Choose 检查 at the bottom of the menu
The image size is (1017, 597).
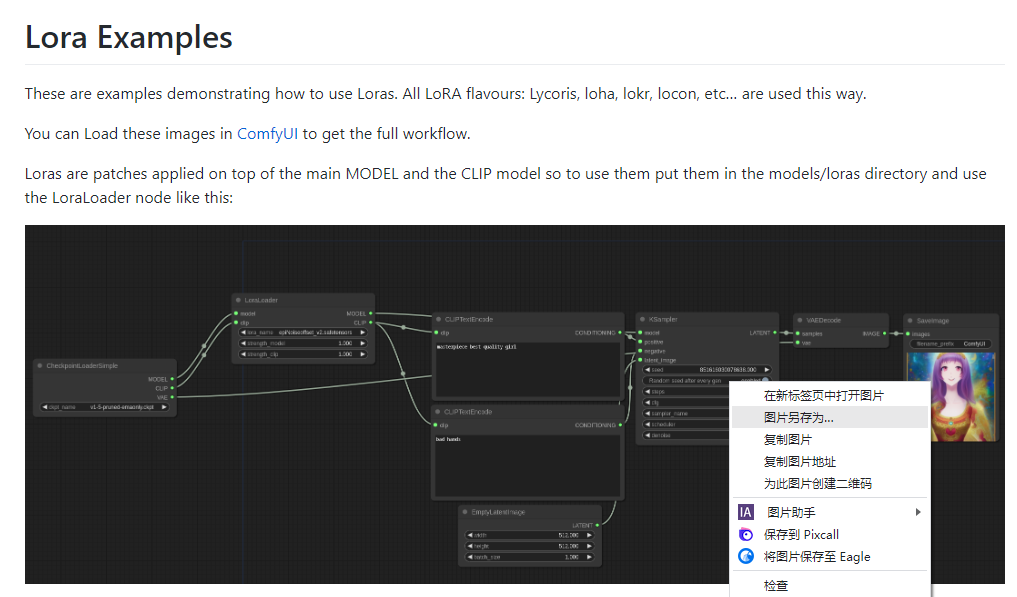click(x=830, y=585)
